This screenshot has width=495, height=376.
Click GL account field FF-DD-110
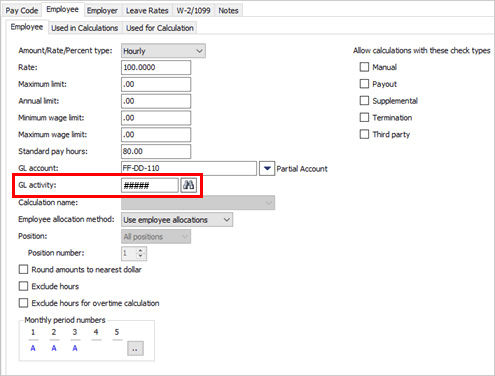(x=189, y=168)
